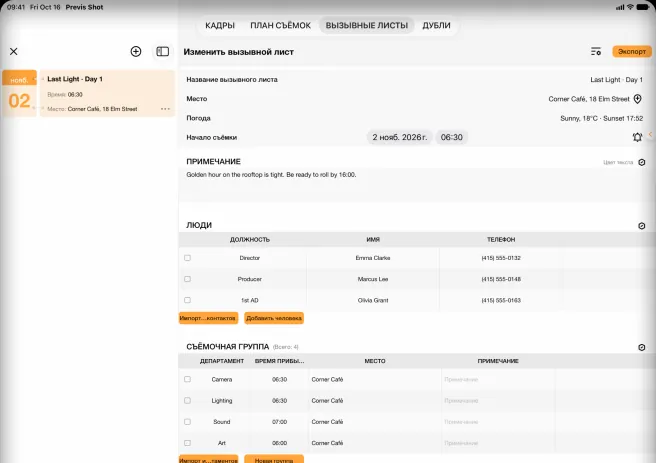656x463 pixels.
Task: Check the Director row checkbox
Action: coord(187,258)
